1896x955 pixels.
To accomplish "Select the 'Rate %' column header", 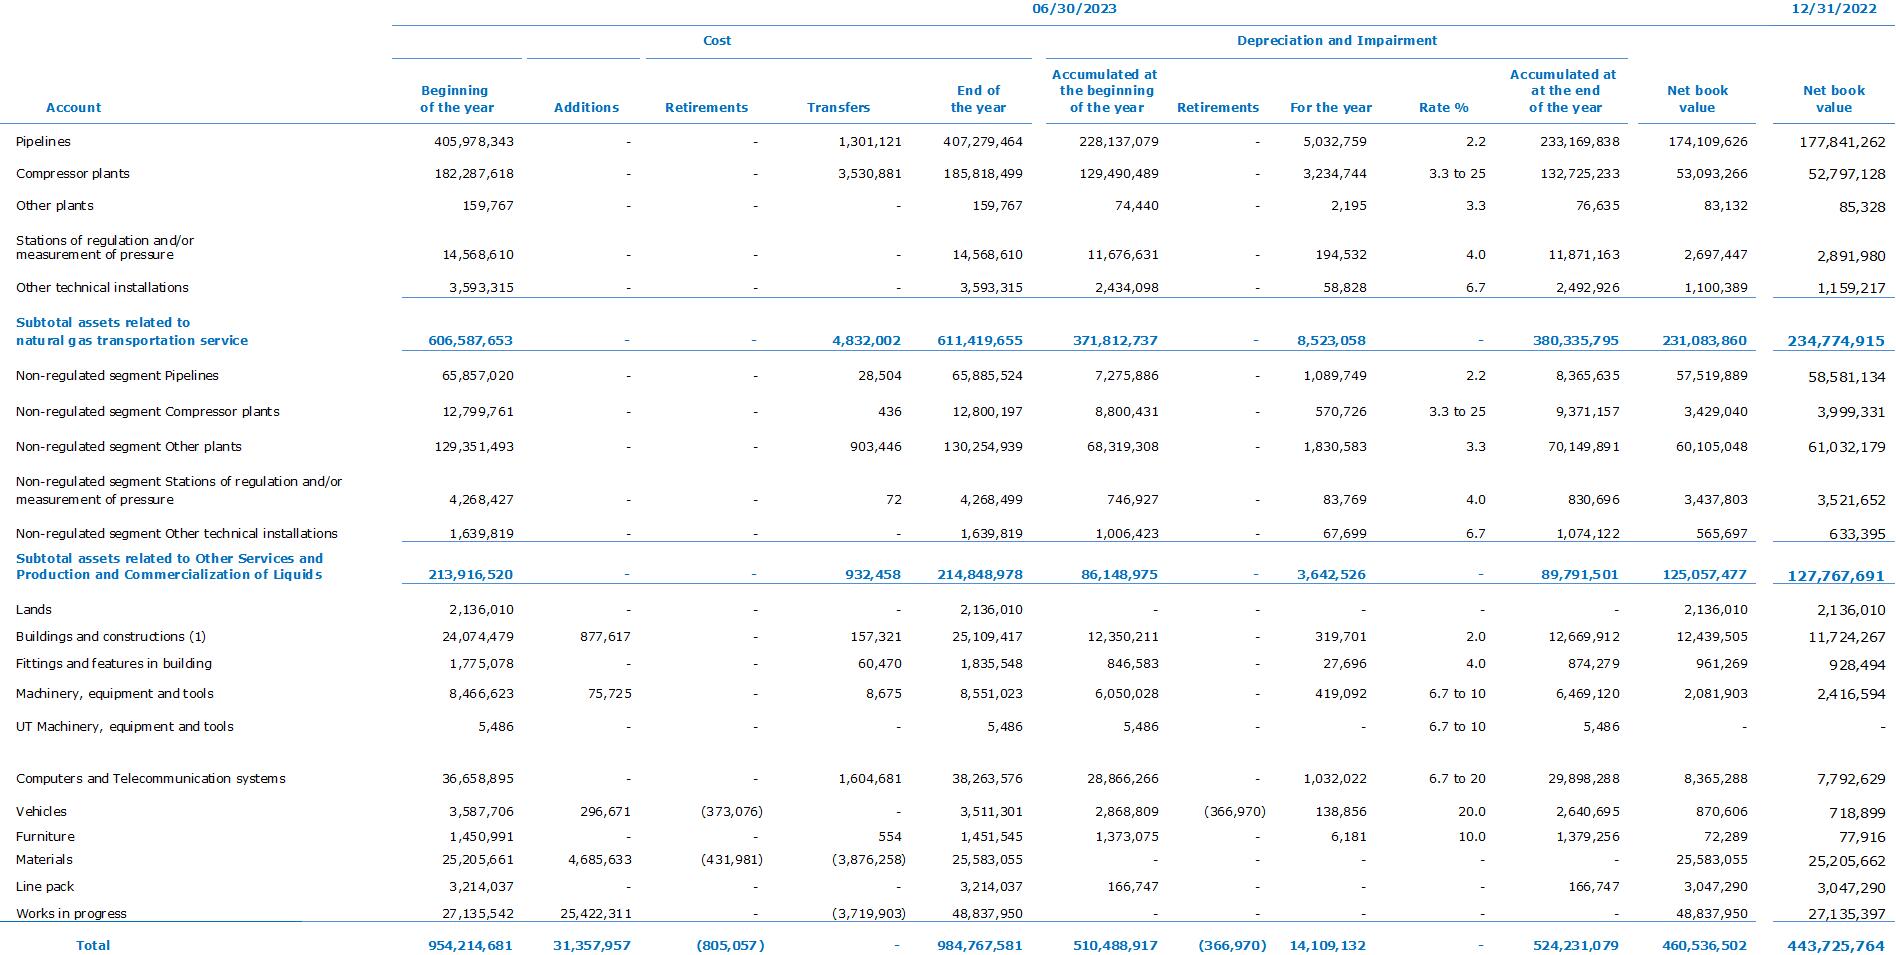I will tap(1444, 108).
